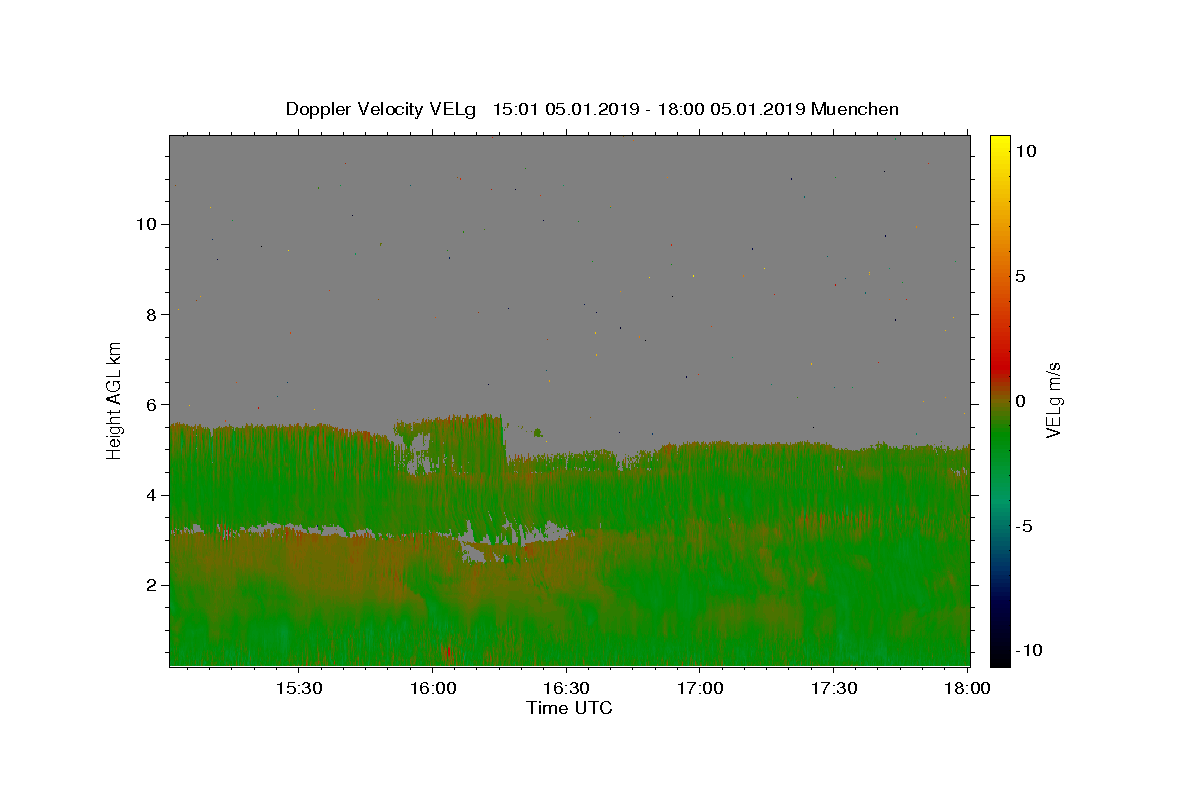Click the 17:00 time tick label
This screenshot has height=800, width=1200.
[x=701, y=688]
